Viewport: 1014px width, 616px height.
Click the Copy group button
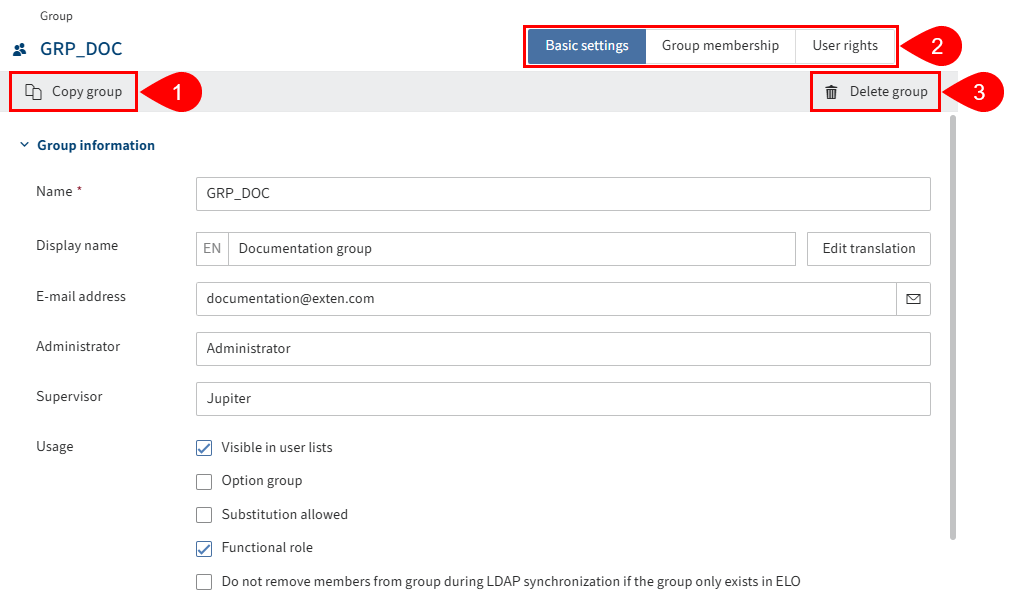click(x=73, y=91)
